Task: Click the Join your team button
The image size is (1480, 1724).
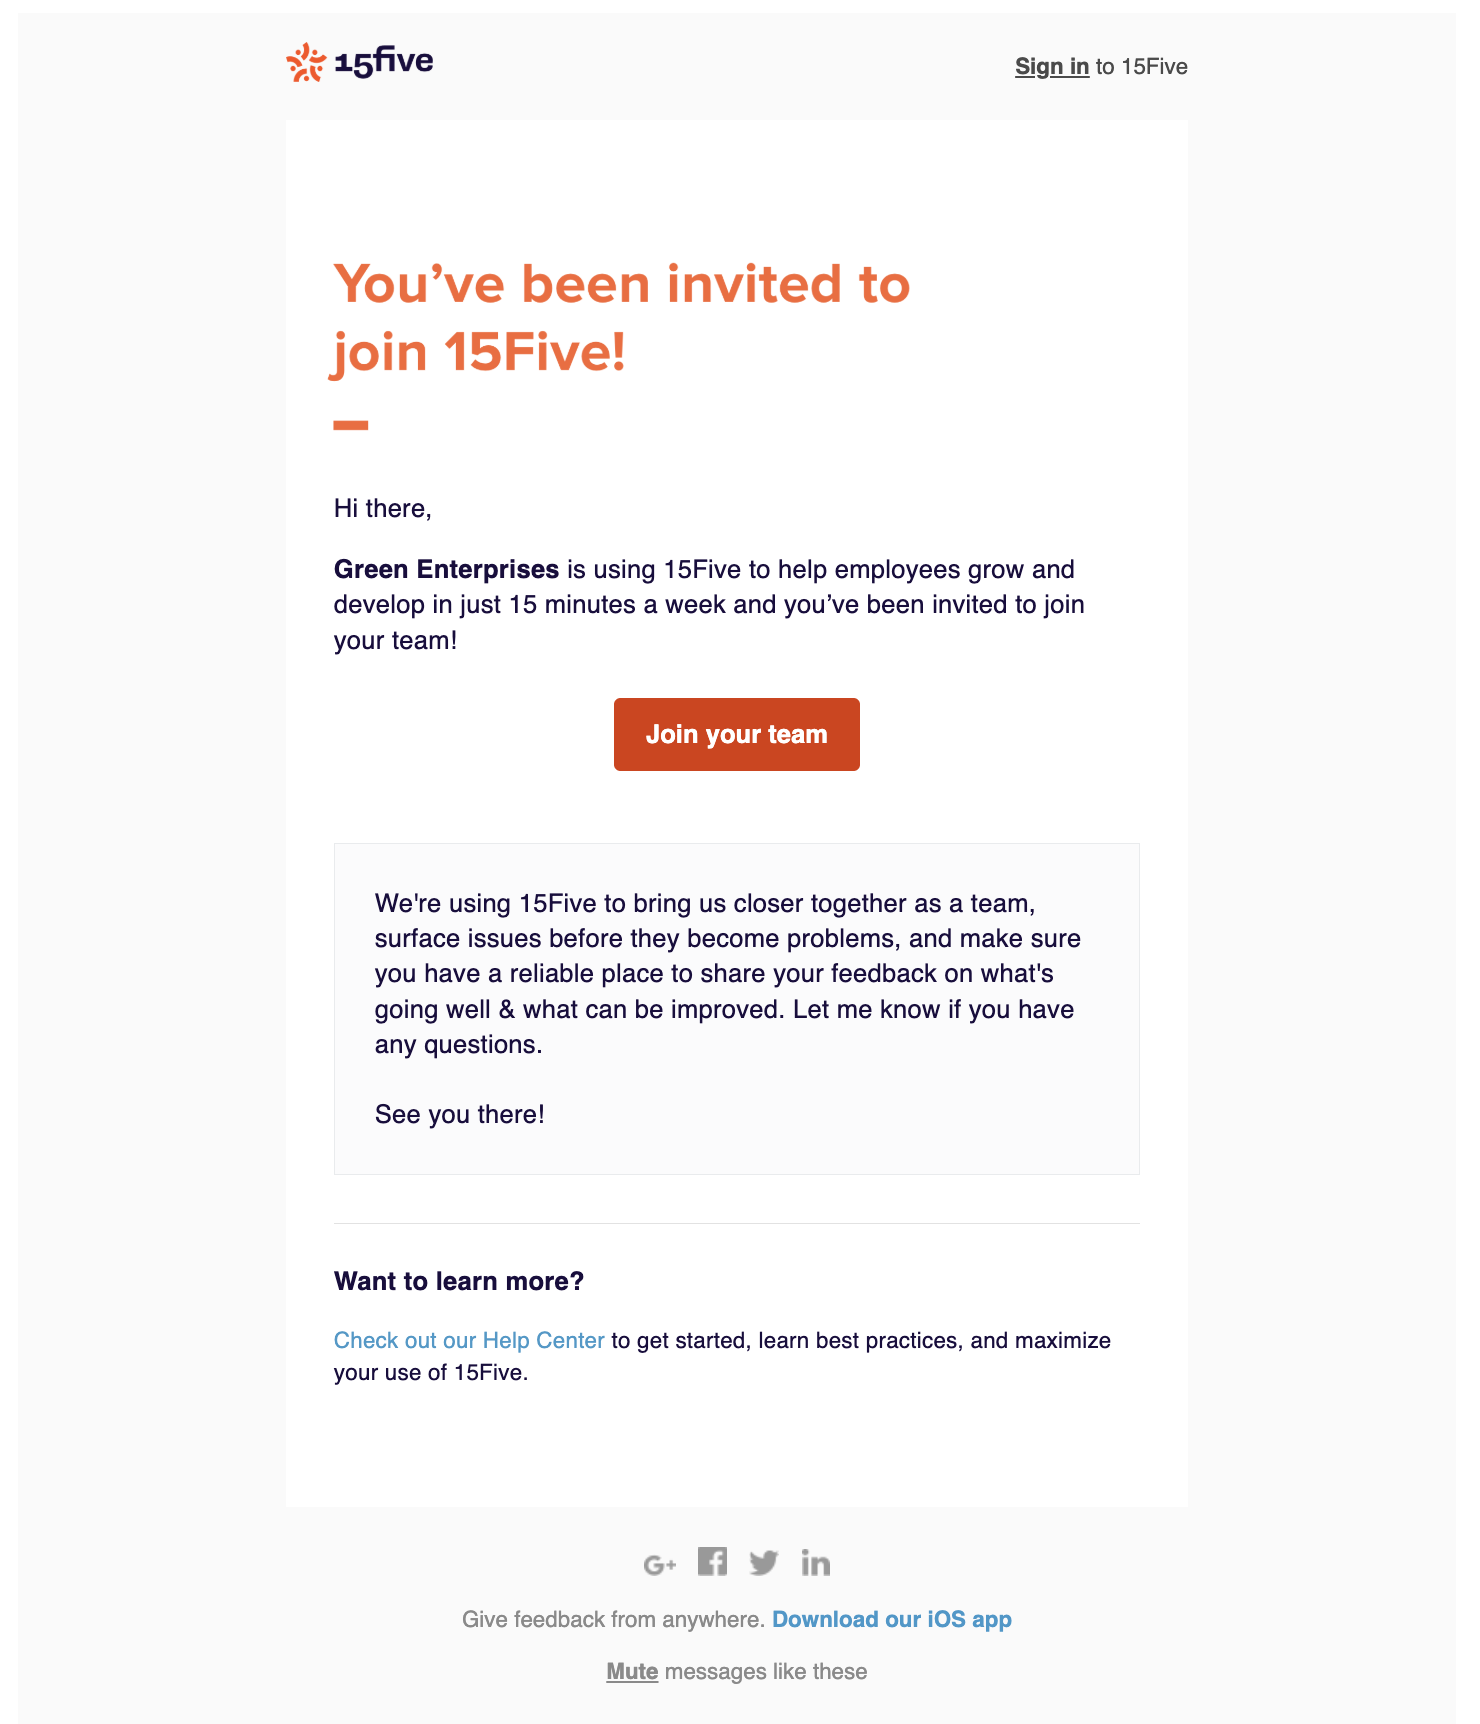Action: (737, 734)
